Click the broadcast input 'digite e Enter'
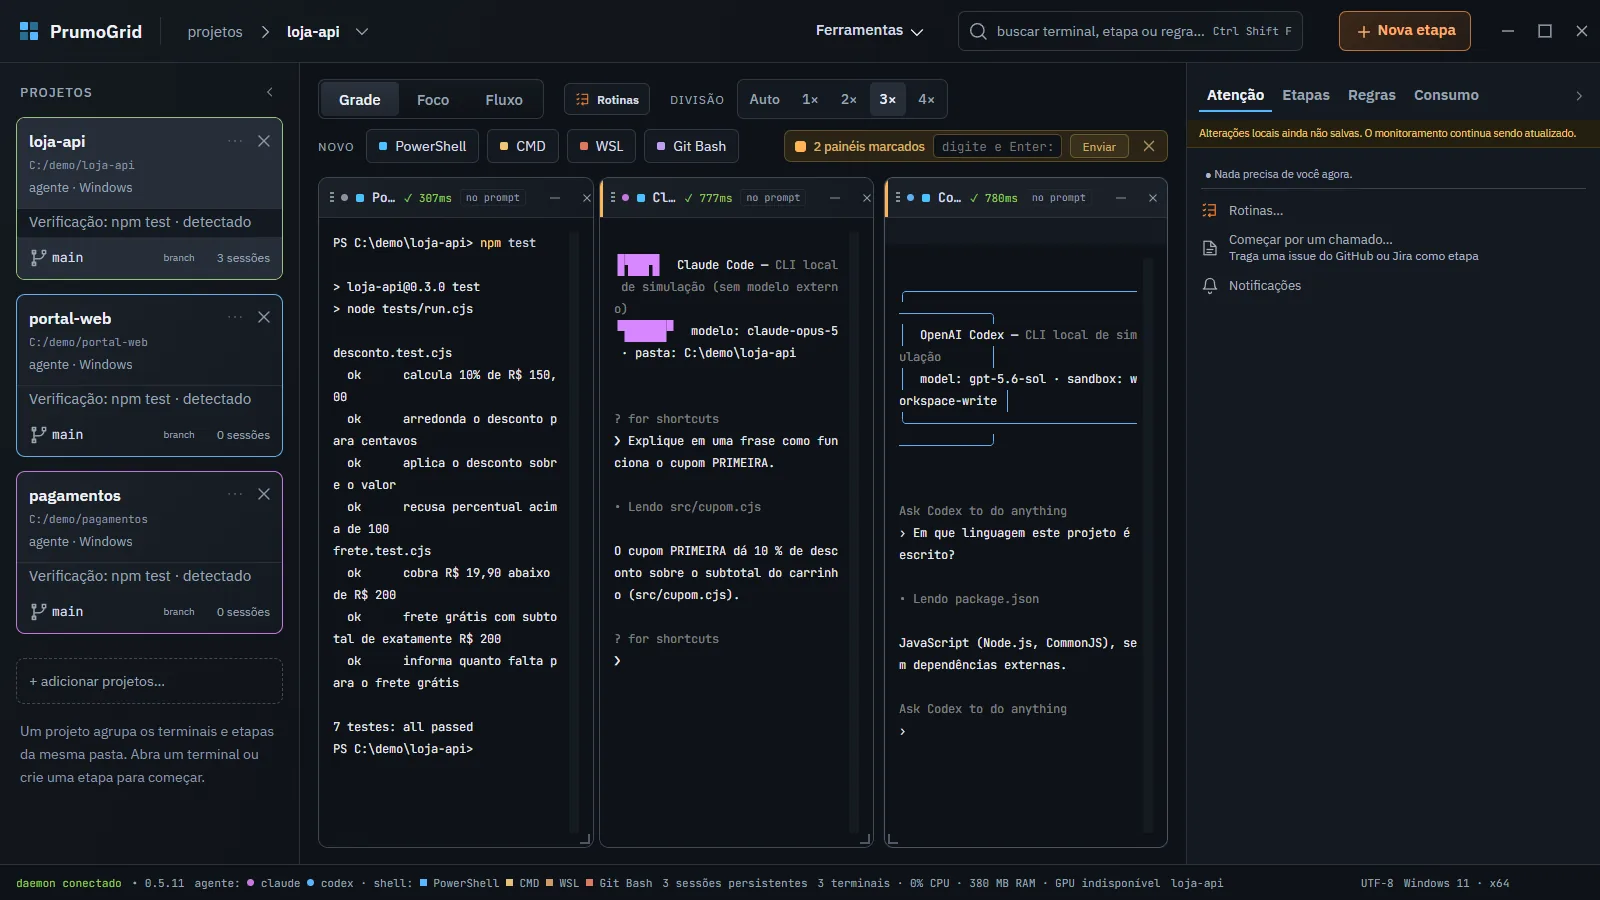Viewport: 1600px width, 900px height. 998,146
